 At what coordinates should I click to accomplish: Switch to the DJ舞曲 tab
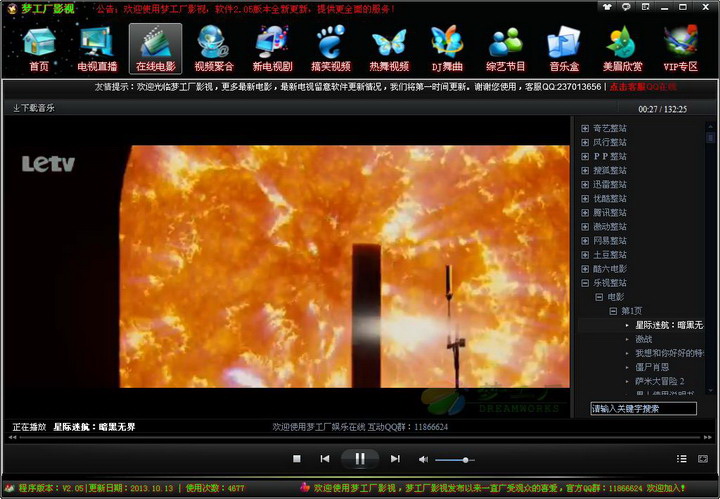click(447, 47)
